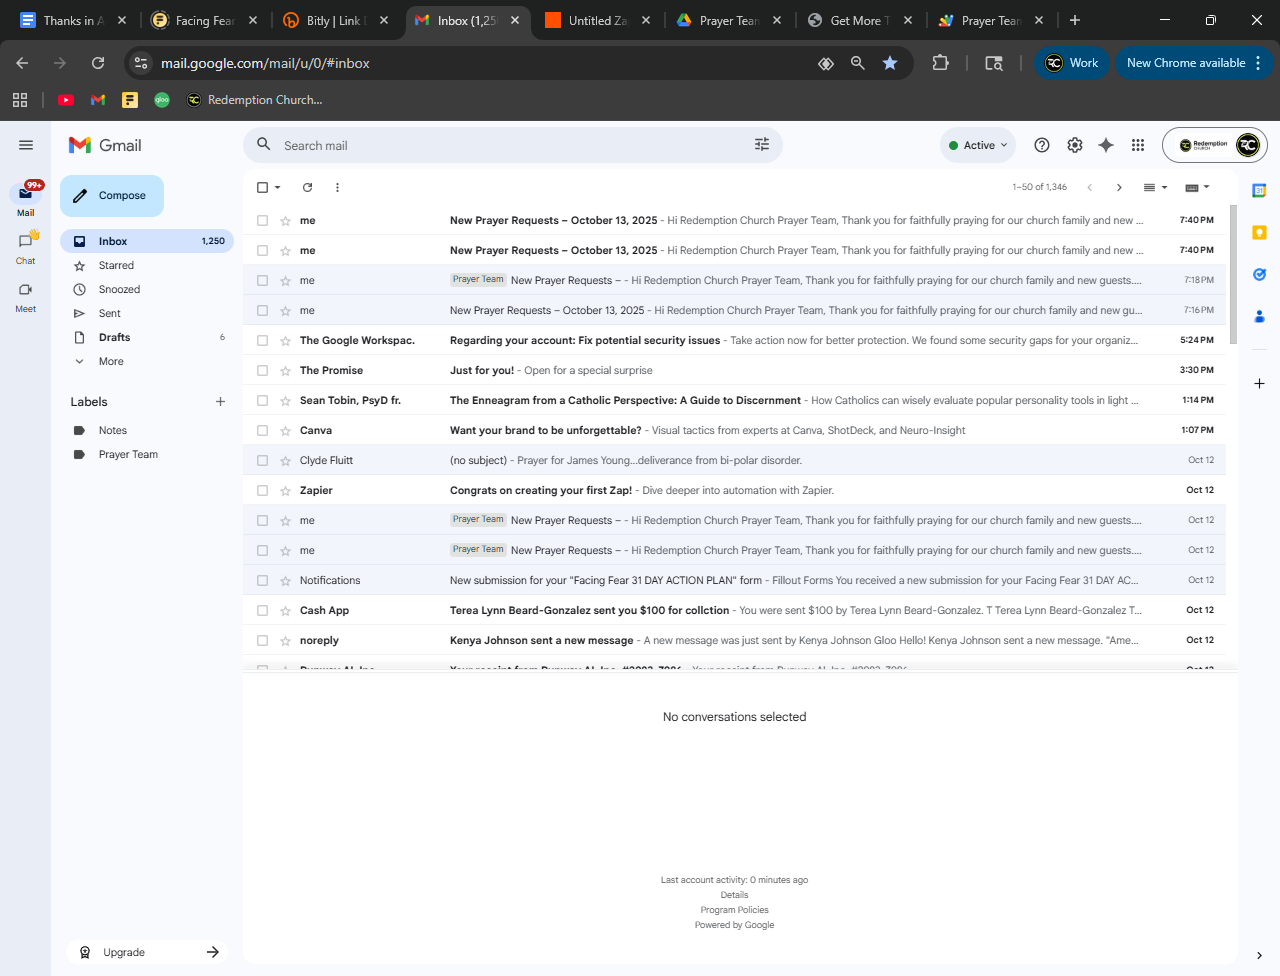Image resolution: width=1280 pixels, height=976 pixels.
Task: Check the Zapier email checkbox
Action: point(263,491)
